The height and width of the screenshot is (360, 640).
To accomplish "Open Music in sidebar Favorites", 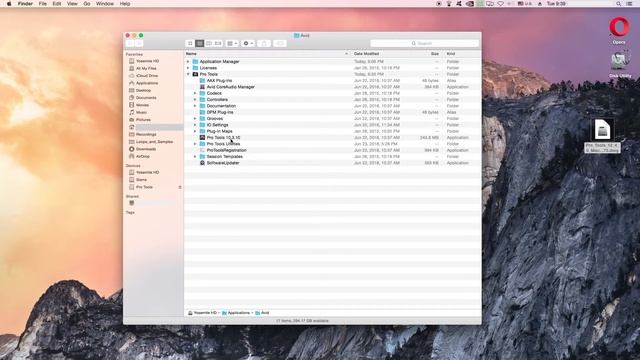I will pos(141,113).
